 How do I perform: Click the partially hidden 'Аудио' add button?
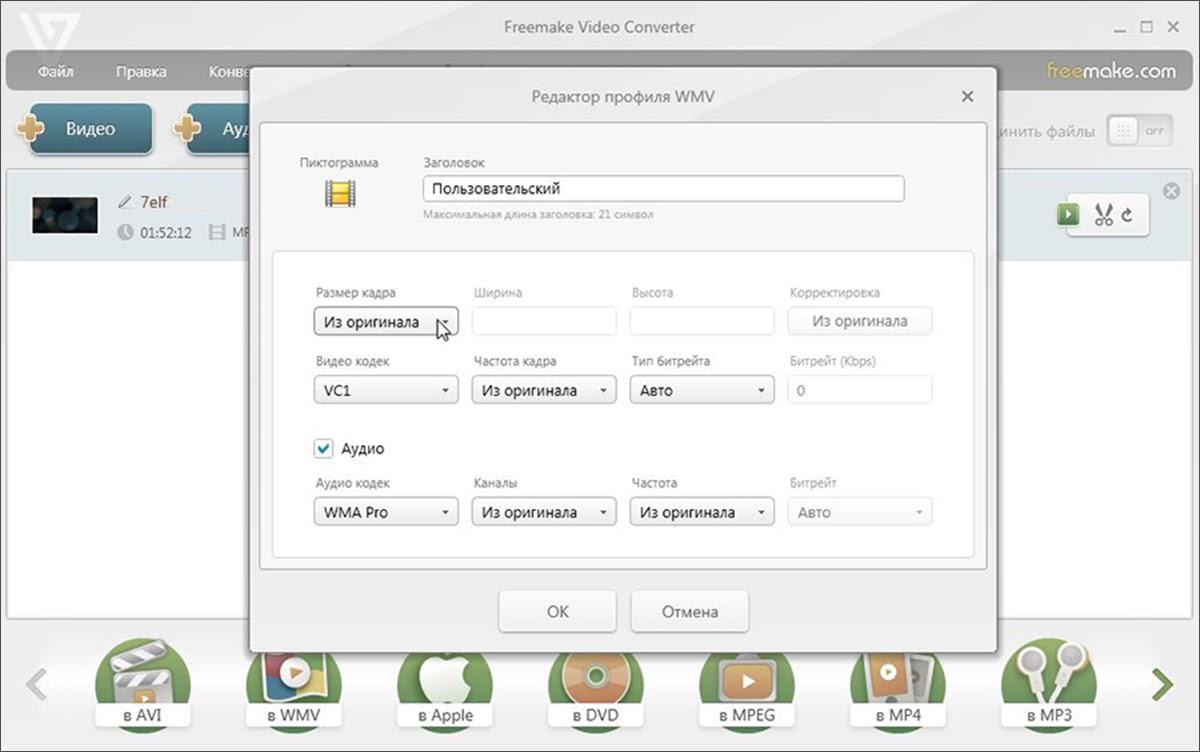(x=211, y=128)
